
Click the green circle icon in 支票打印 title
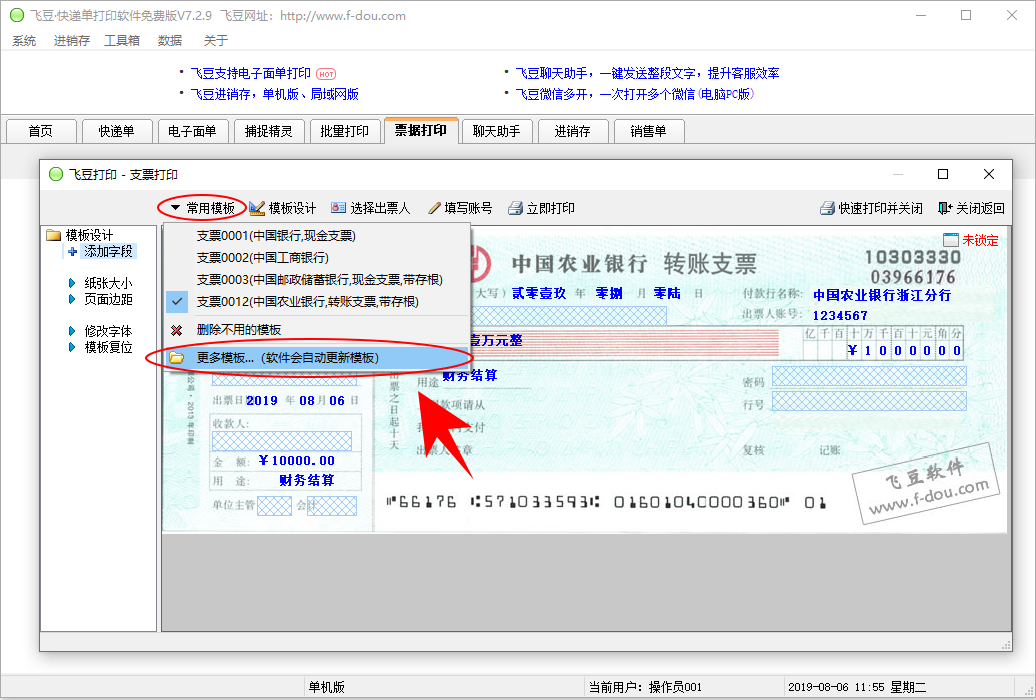pyautogui.click(x=56, y=174)
